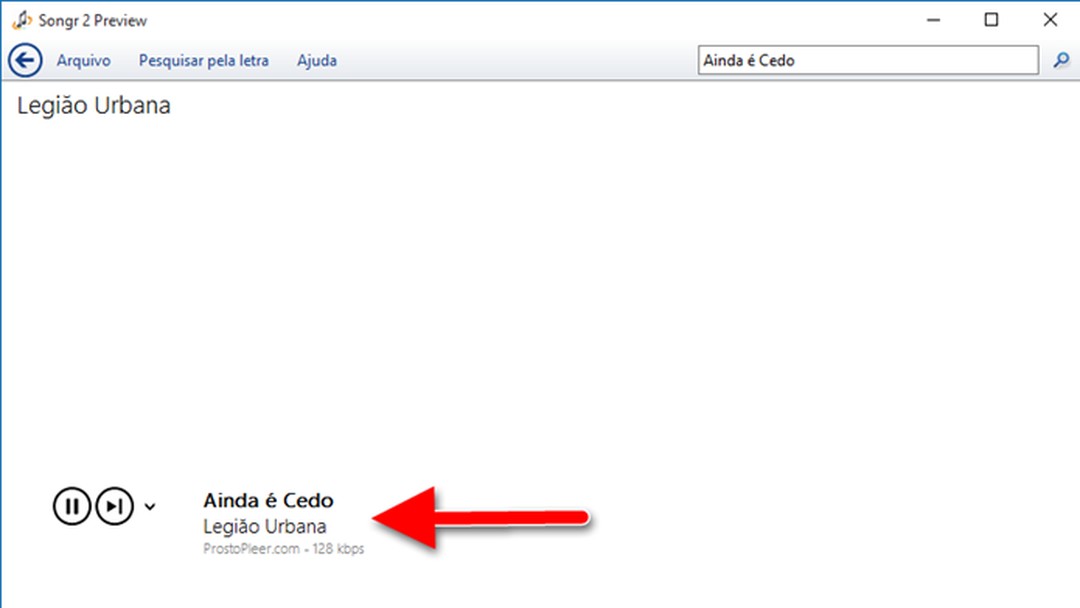This screenshot has height=608, width=1080.
Task: Open the Pesquisar pela letra menu
Action: pos(203,61)
